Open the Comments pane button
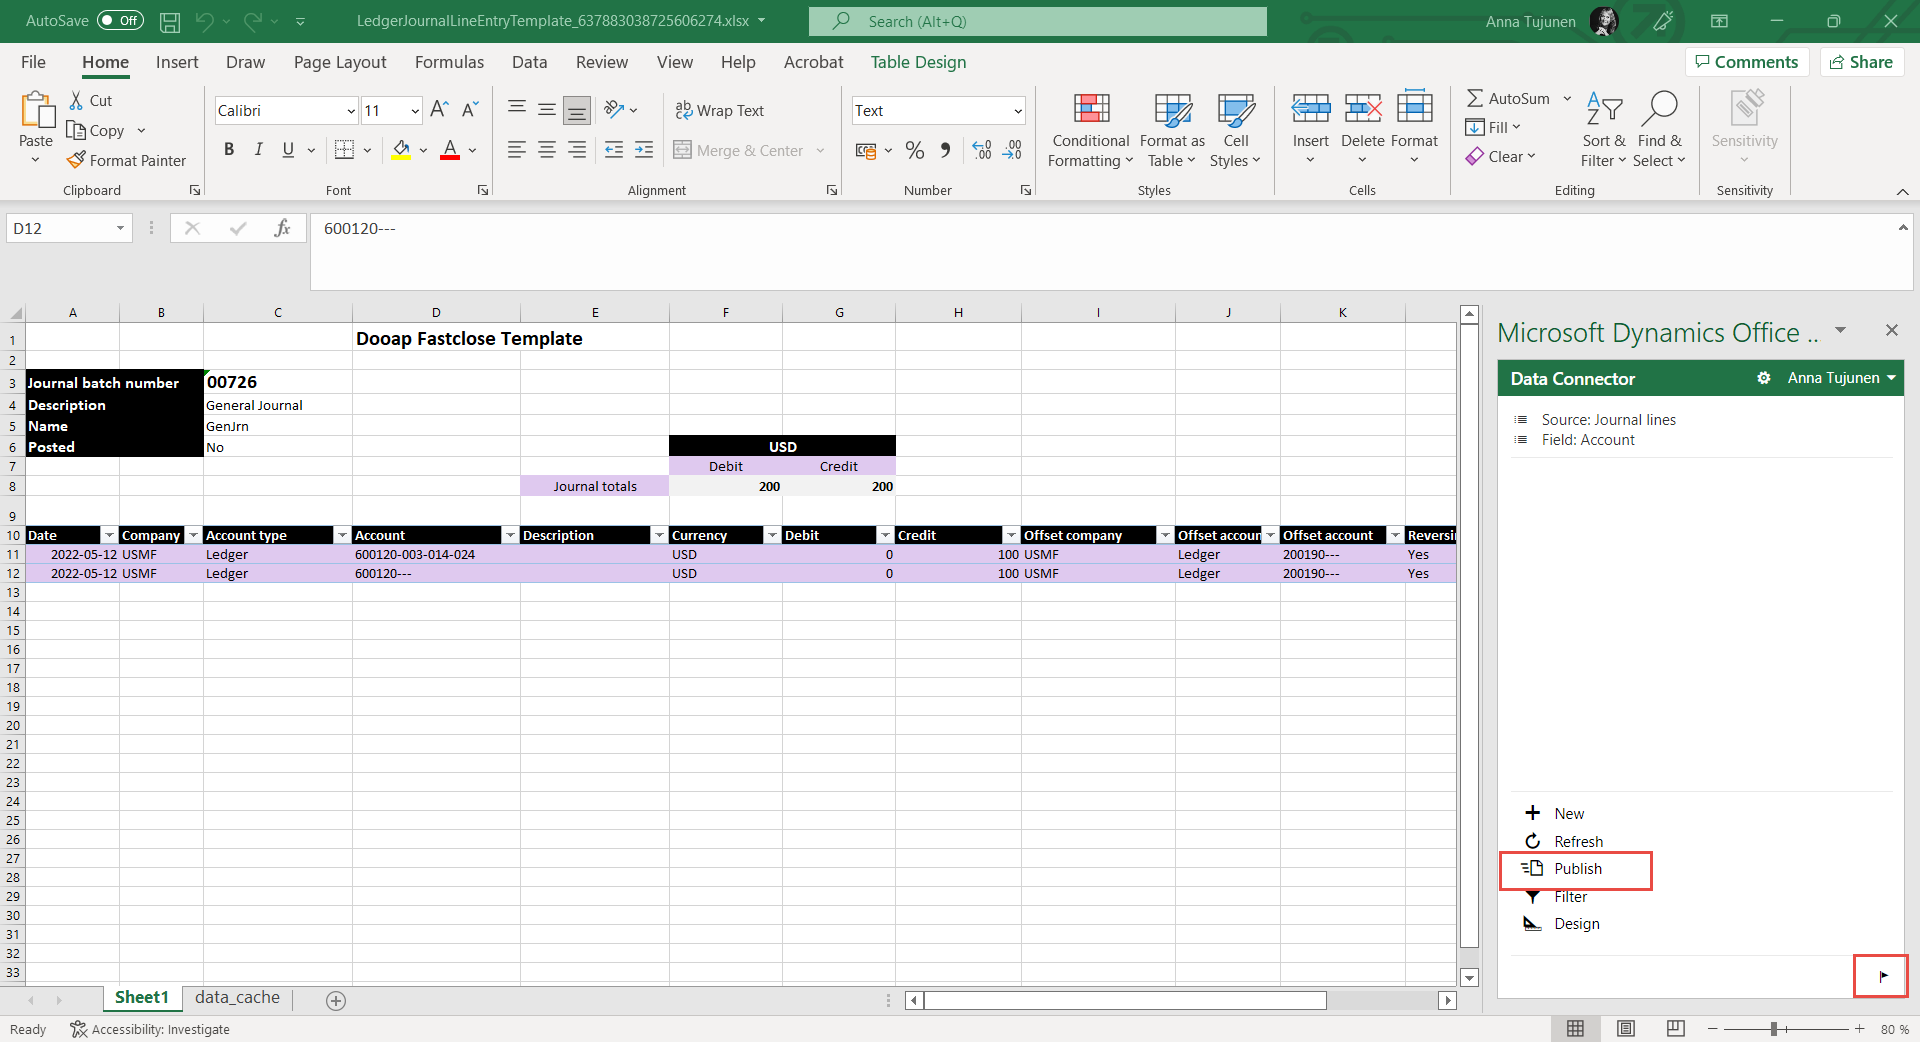1920x1042 pixels. (1747, 62)
